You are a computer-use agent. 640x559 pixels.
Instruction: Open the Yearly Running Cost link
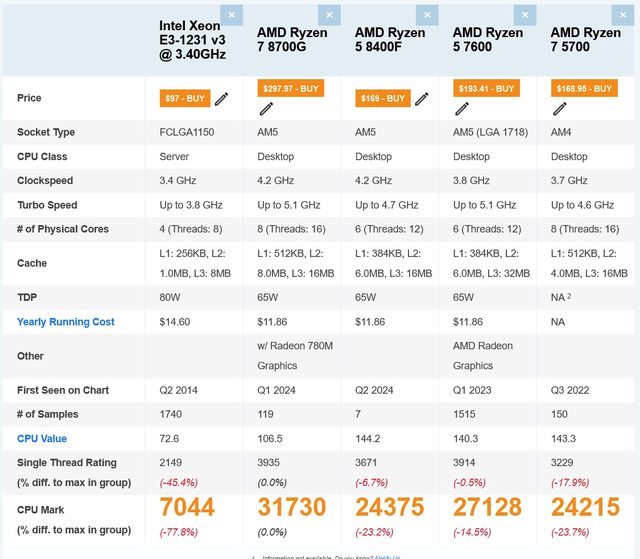(66, 322)
